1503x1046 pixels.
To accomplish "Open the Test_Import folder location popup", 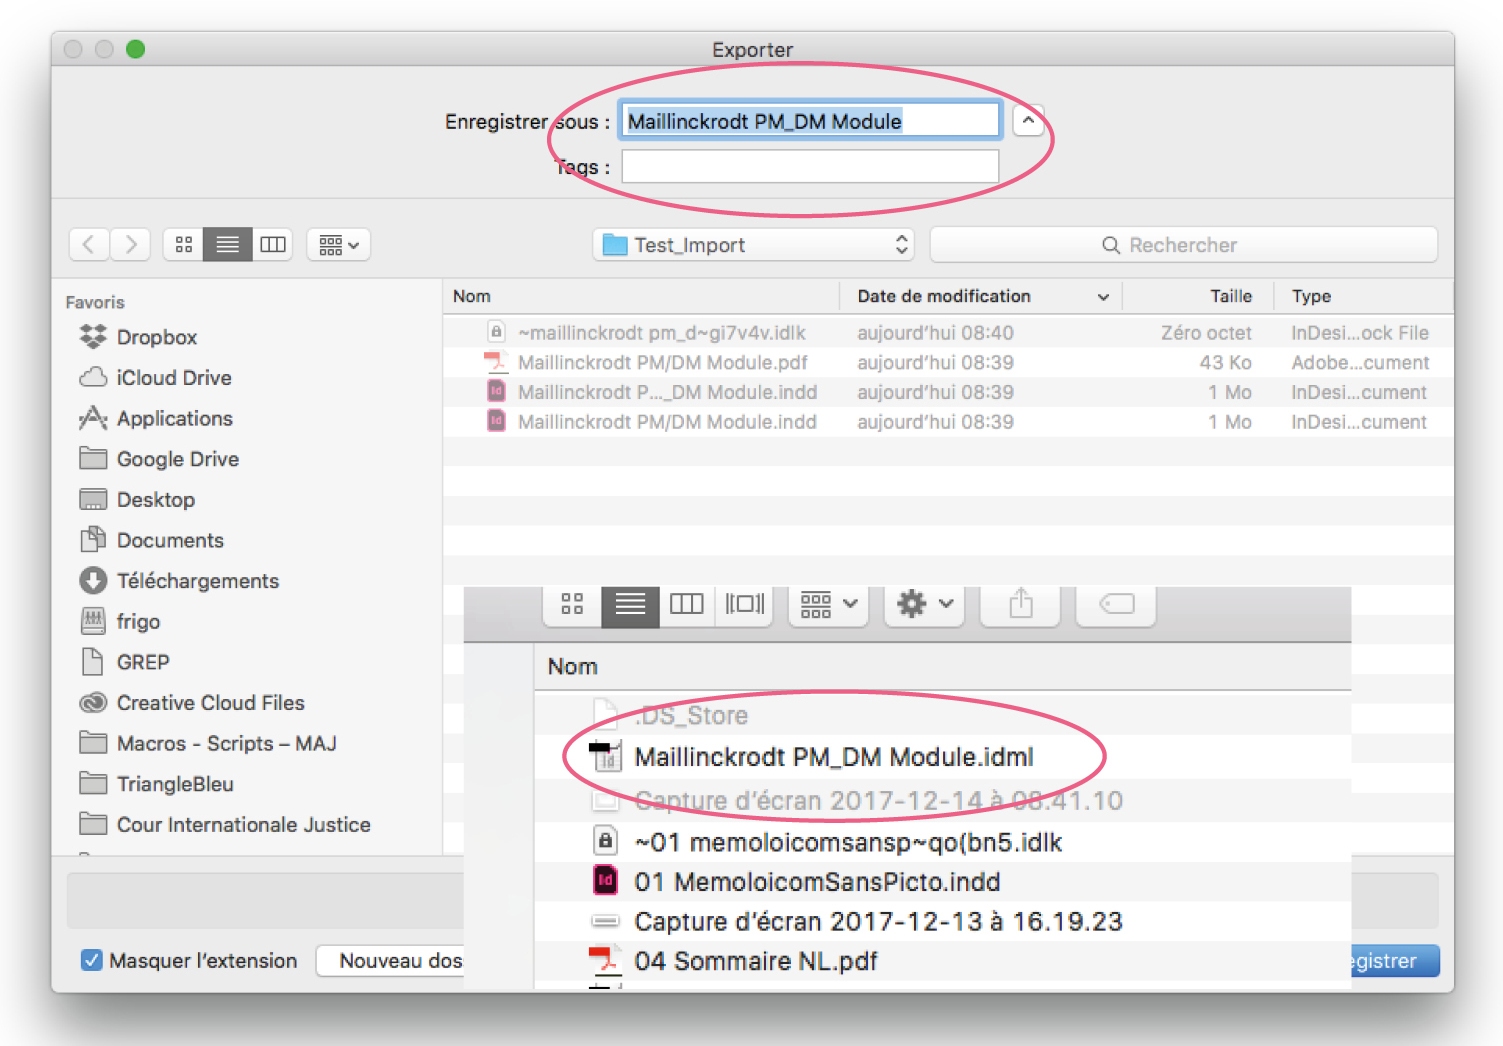I will [755, 245].
